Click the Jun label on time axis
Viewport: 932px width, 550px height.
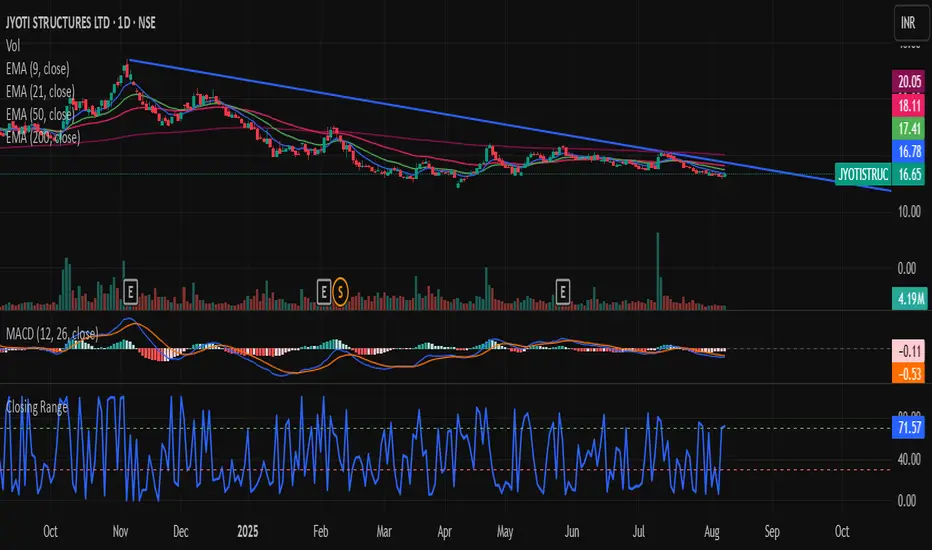tap(572, 531)
